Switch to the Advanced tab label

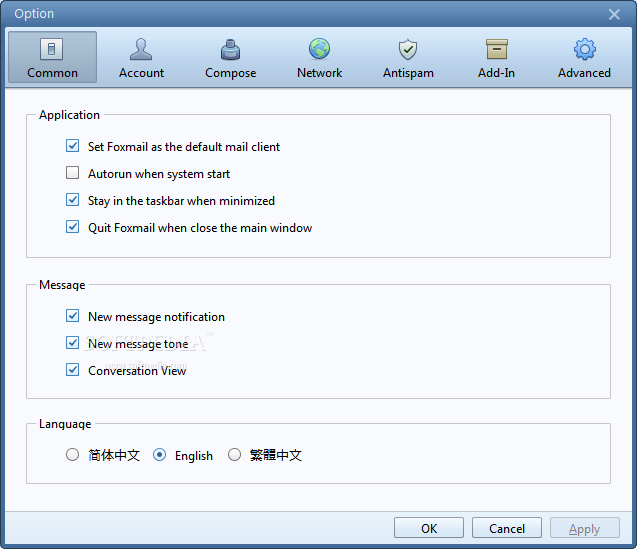pyautogui.click(x=584, y=73)
